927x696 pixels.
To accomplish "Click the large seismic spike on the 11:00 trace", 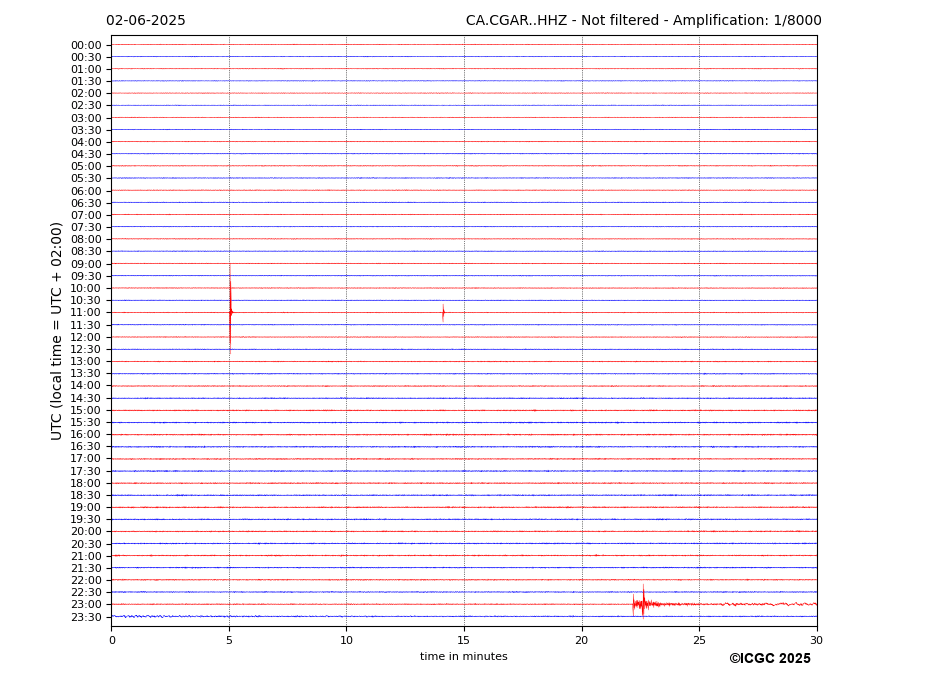I will (231, 310).
